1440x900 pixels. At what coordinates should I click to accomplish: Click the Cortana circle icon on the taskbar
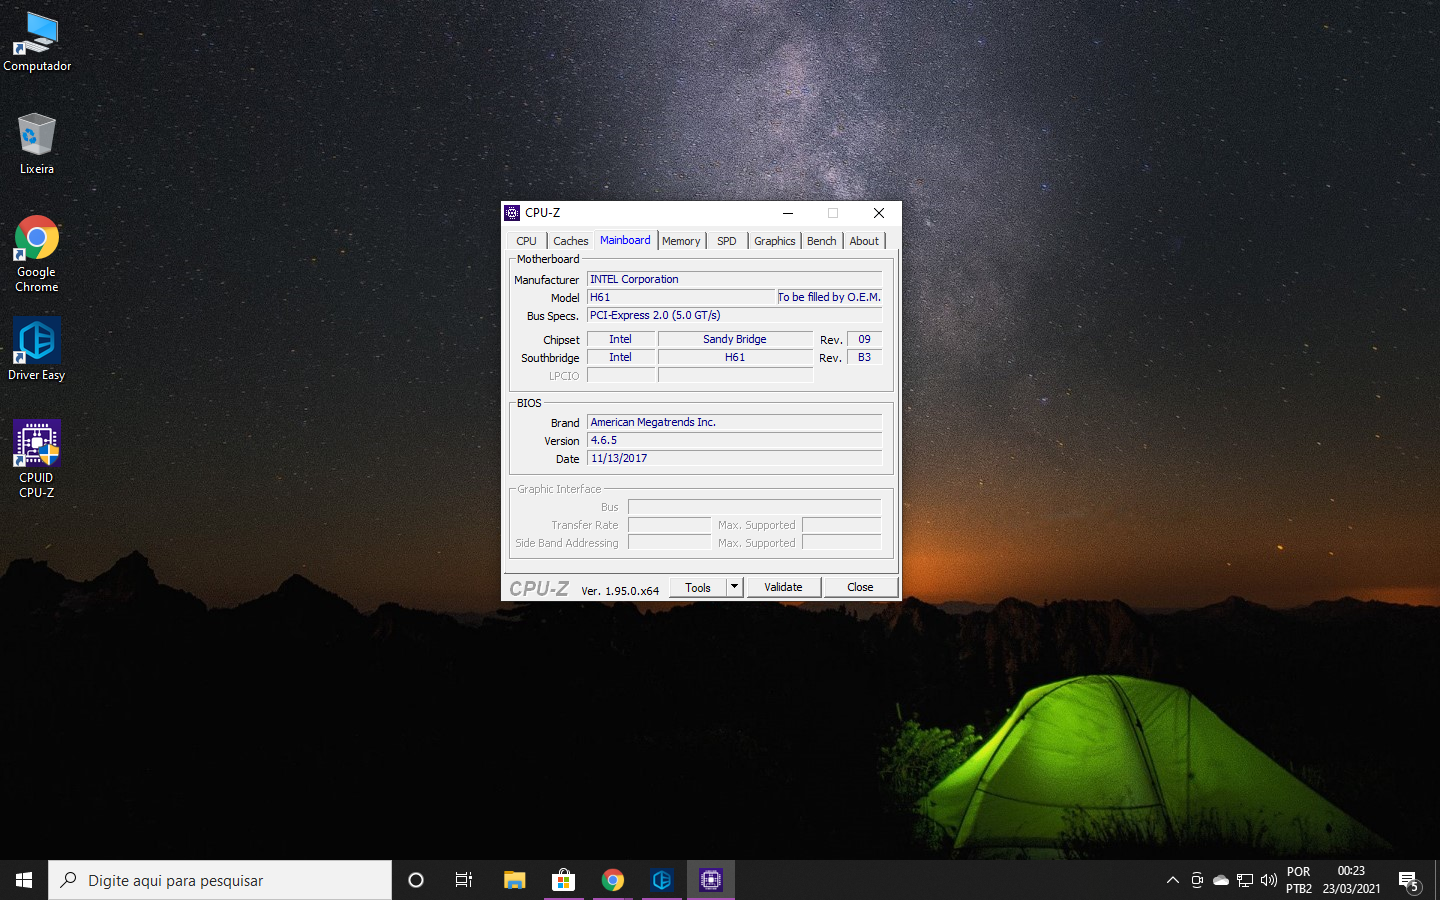416,880
